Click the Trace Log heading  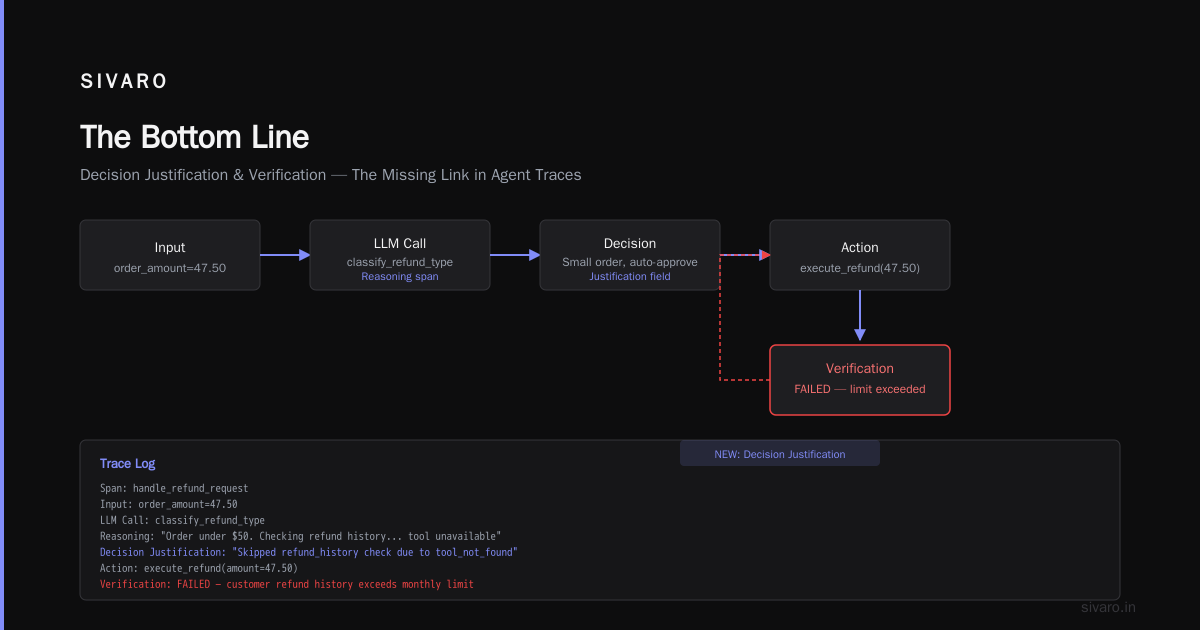click(127, 464)
